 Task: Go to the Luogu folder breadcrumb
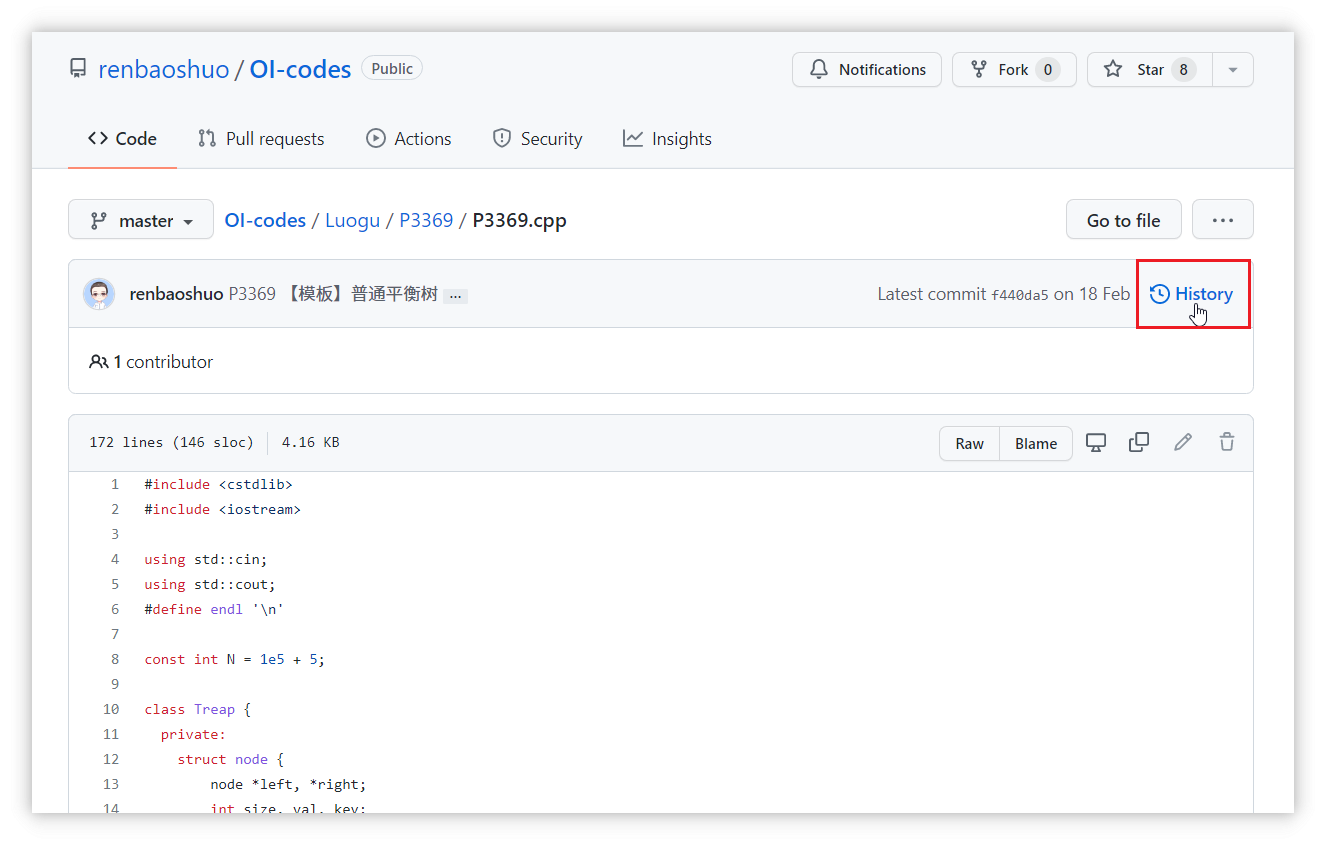pyautogui.click(x=352, y=220)
